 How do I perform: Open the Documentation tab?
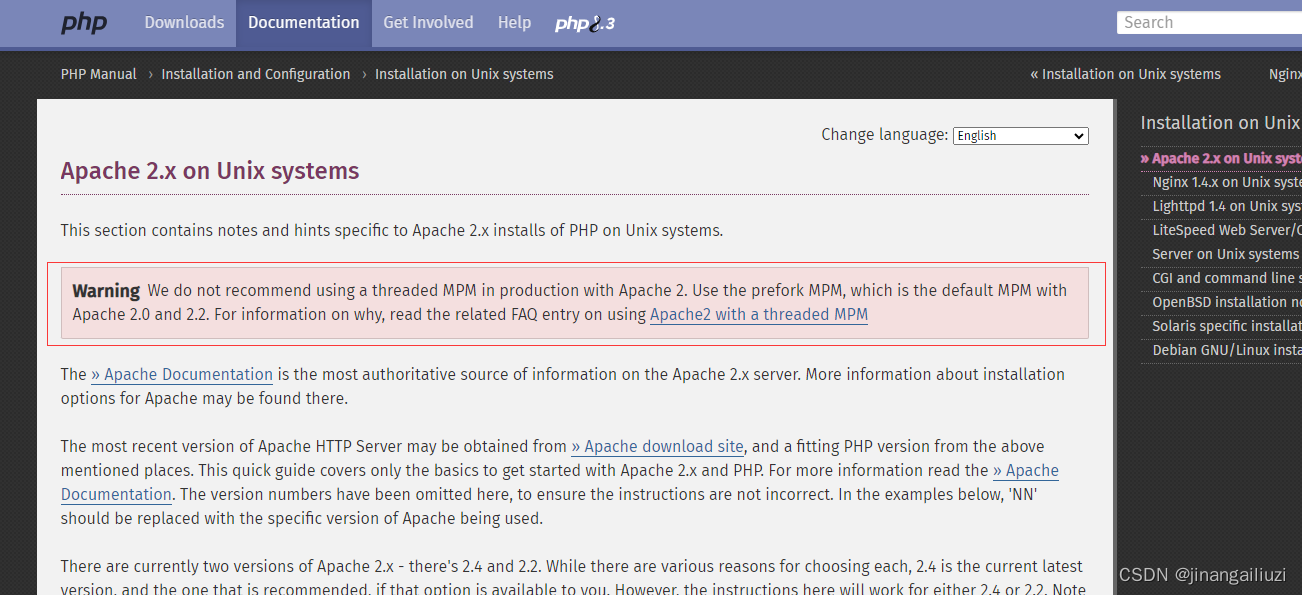303,22
